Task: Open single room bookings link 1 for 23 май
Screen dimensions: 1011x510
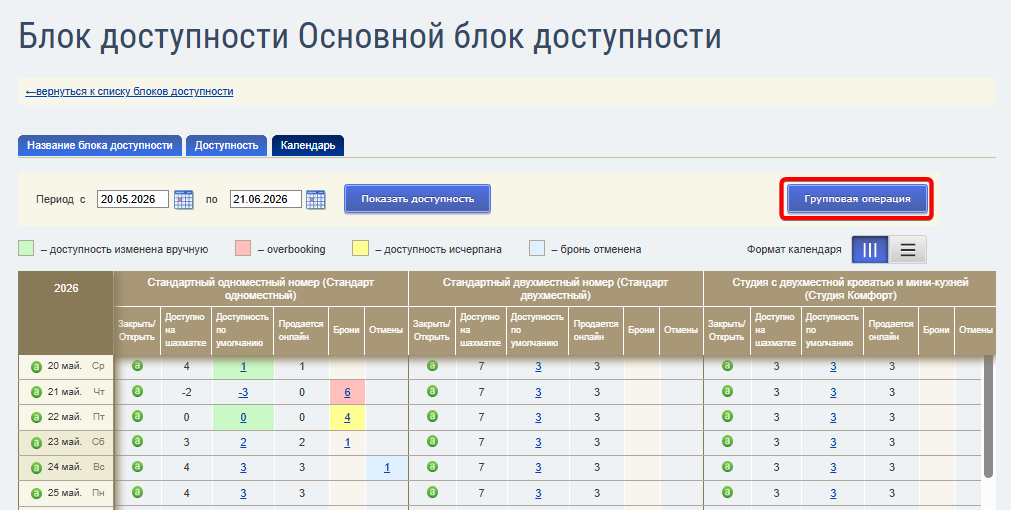Action: (347, 442)
